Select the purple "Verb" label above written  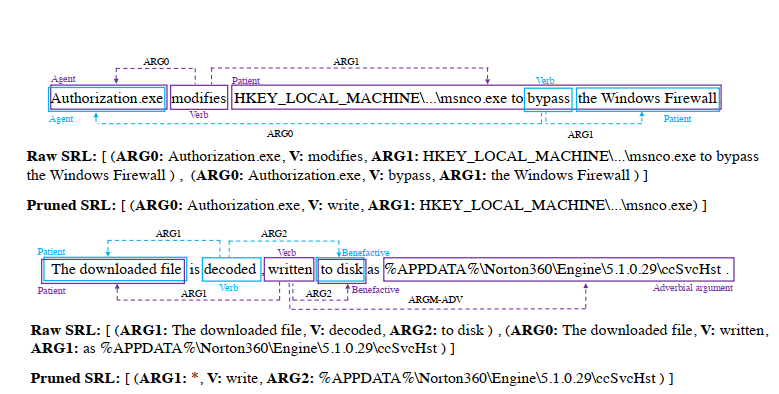[287, 253]
